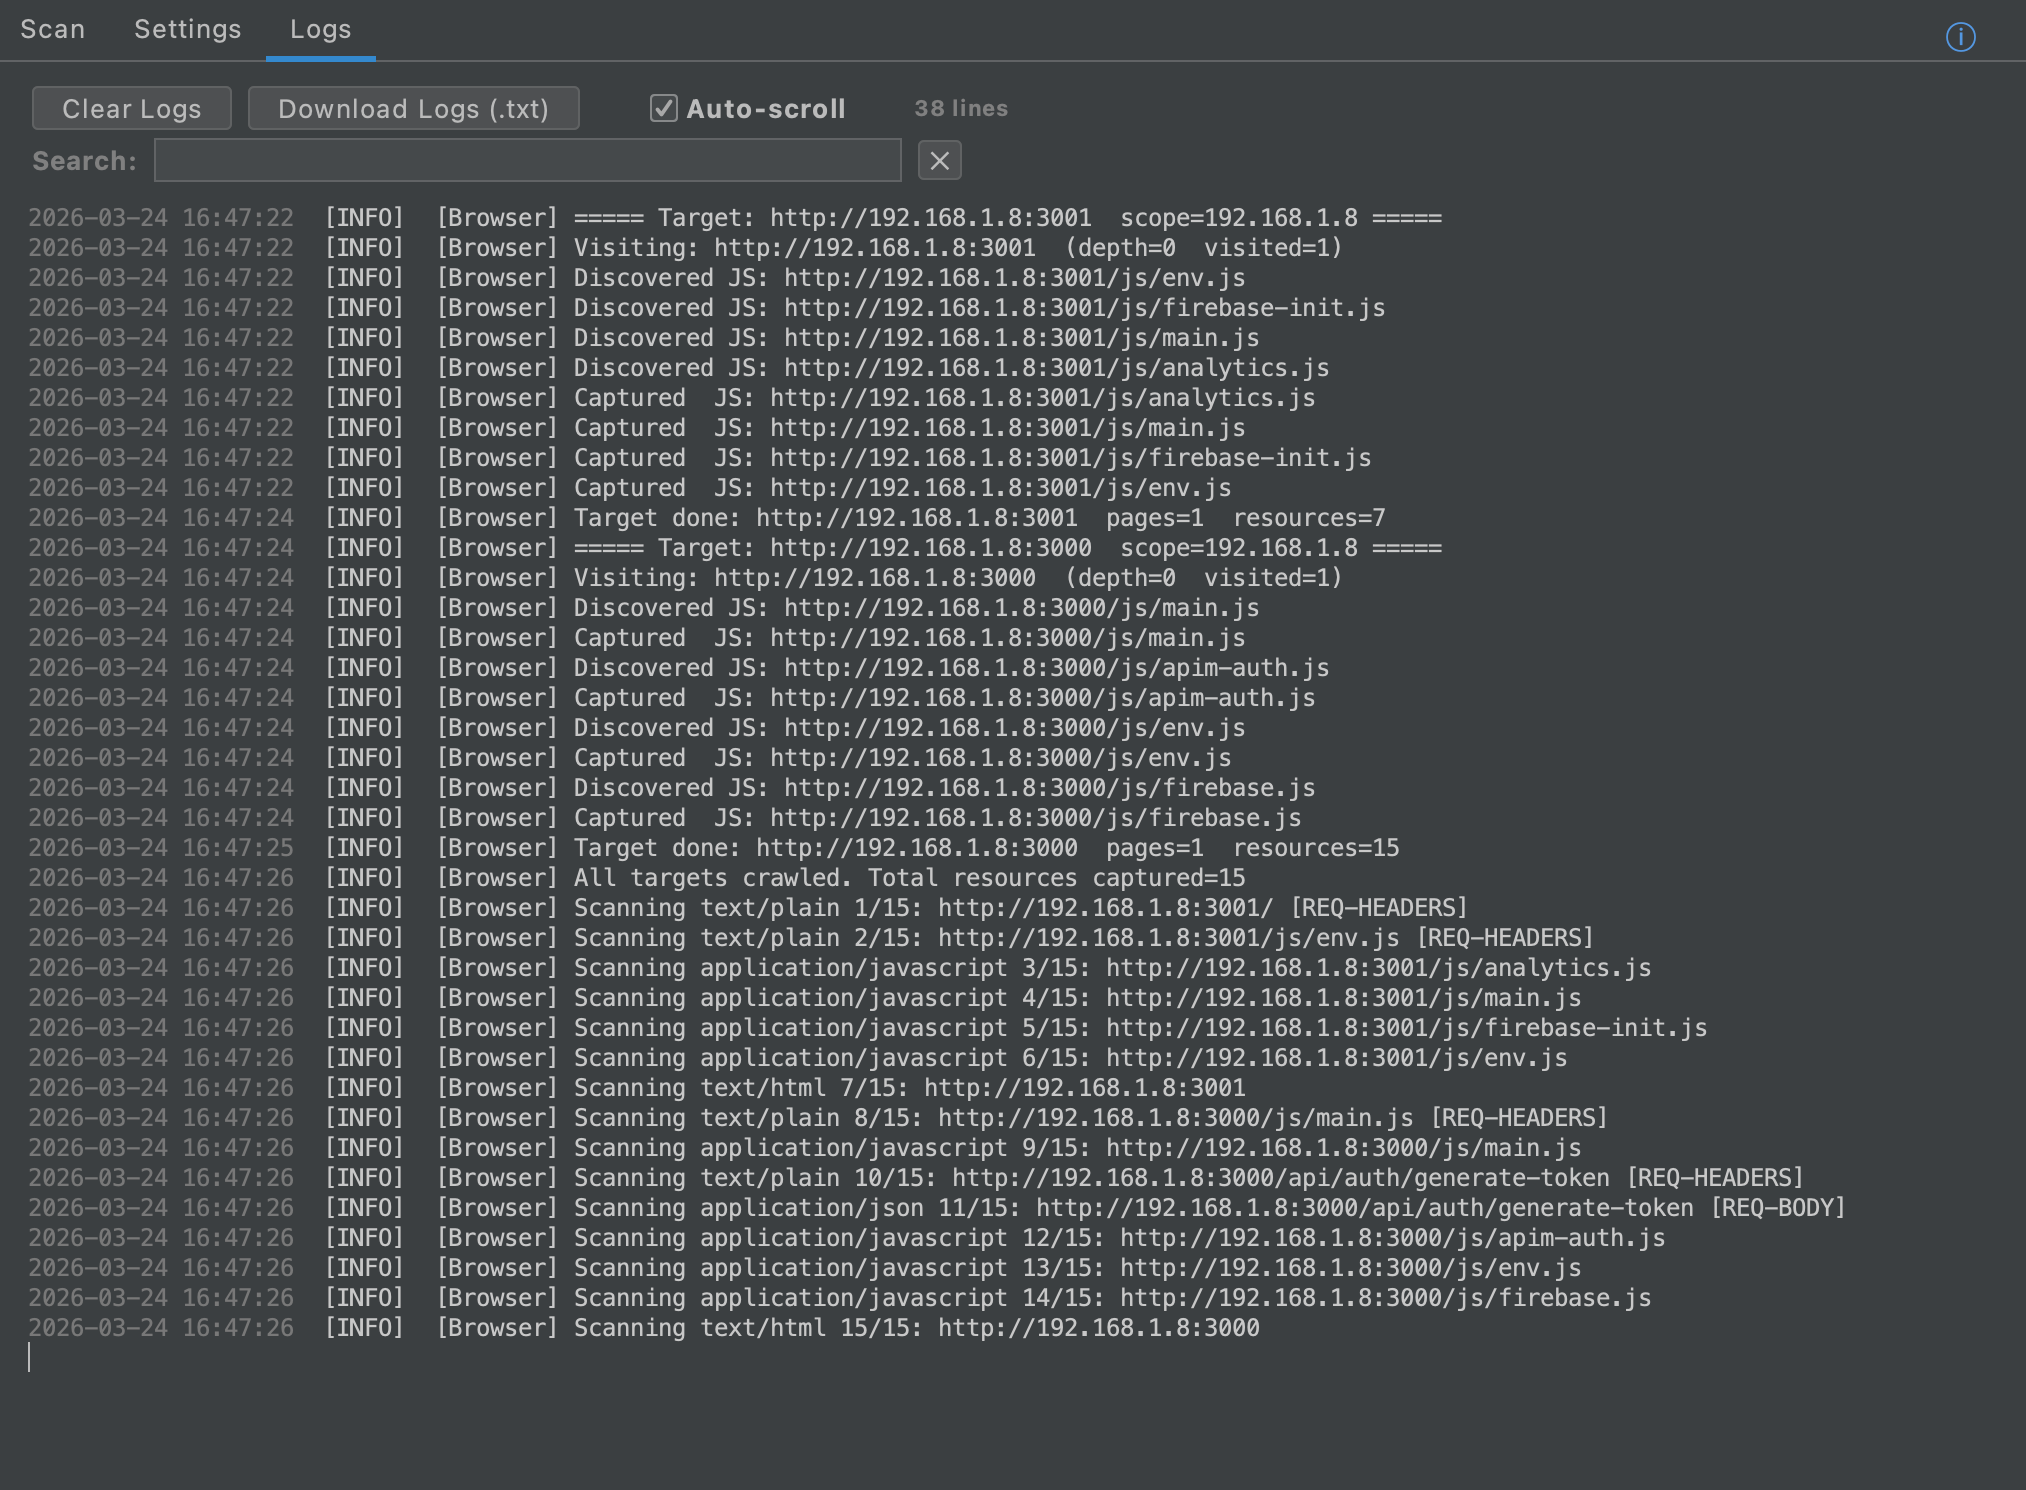This screenshot has height=1490, width=2026.
Task: Click Discovered JS 3000/js/firebase.js line
Action: tap(672, 788)
